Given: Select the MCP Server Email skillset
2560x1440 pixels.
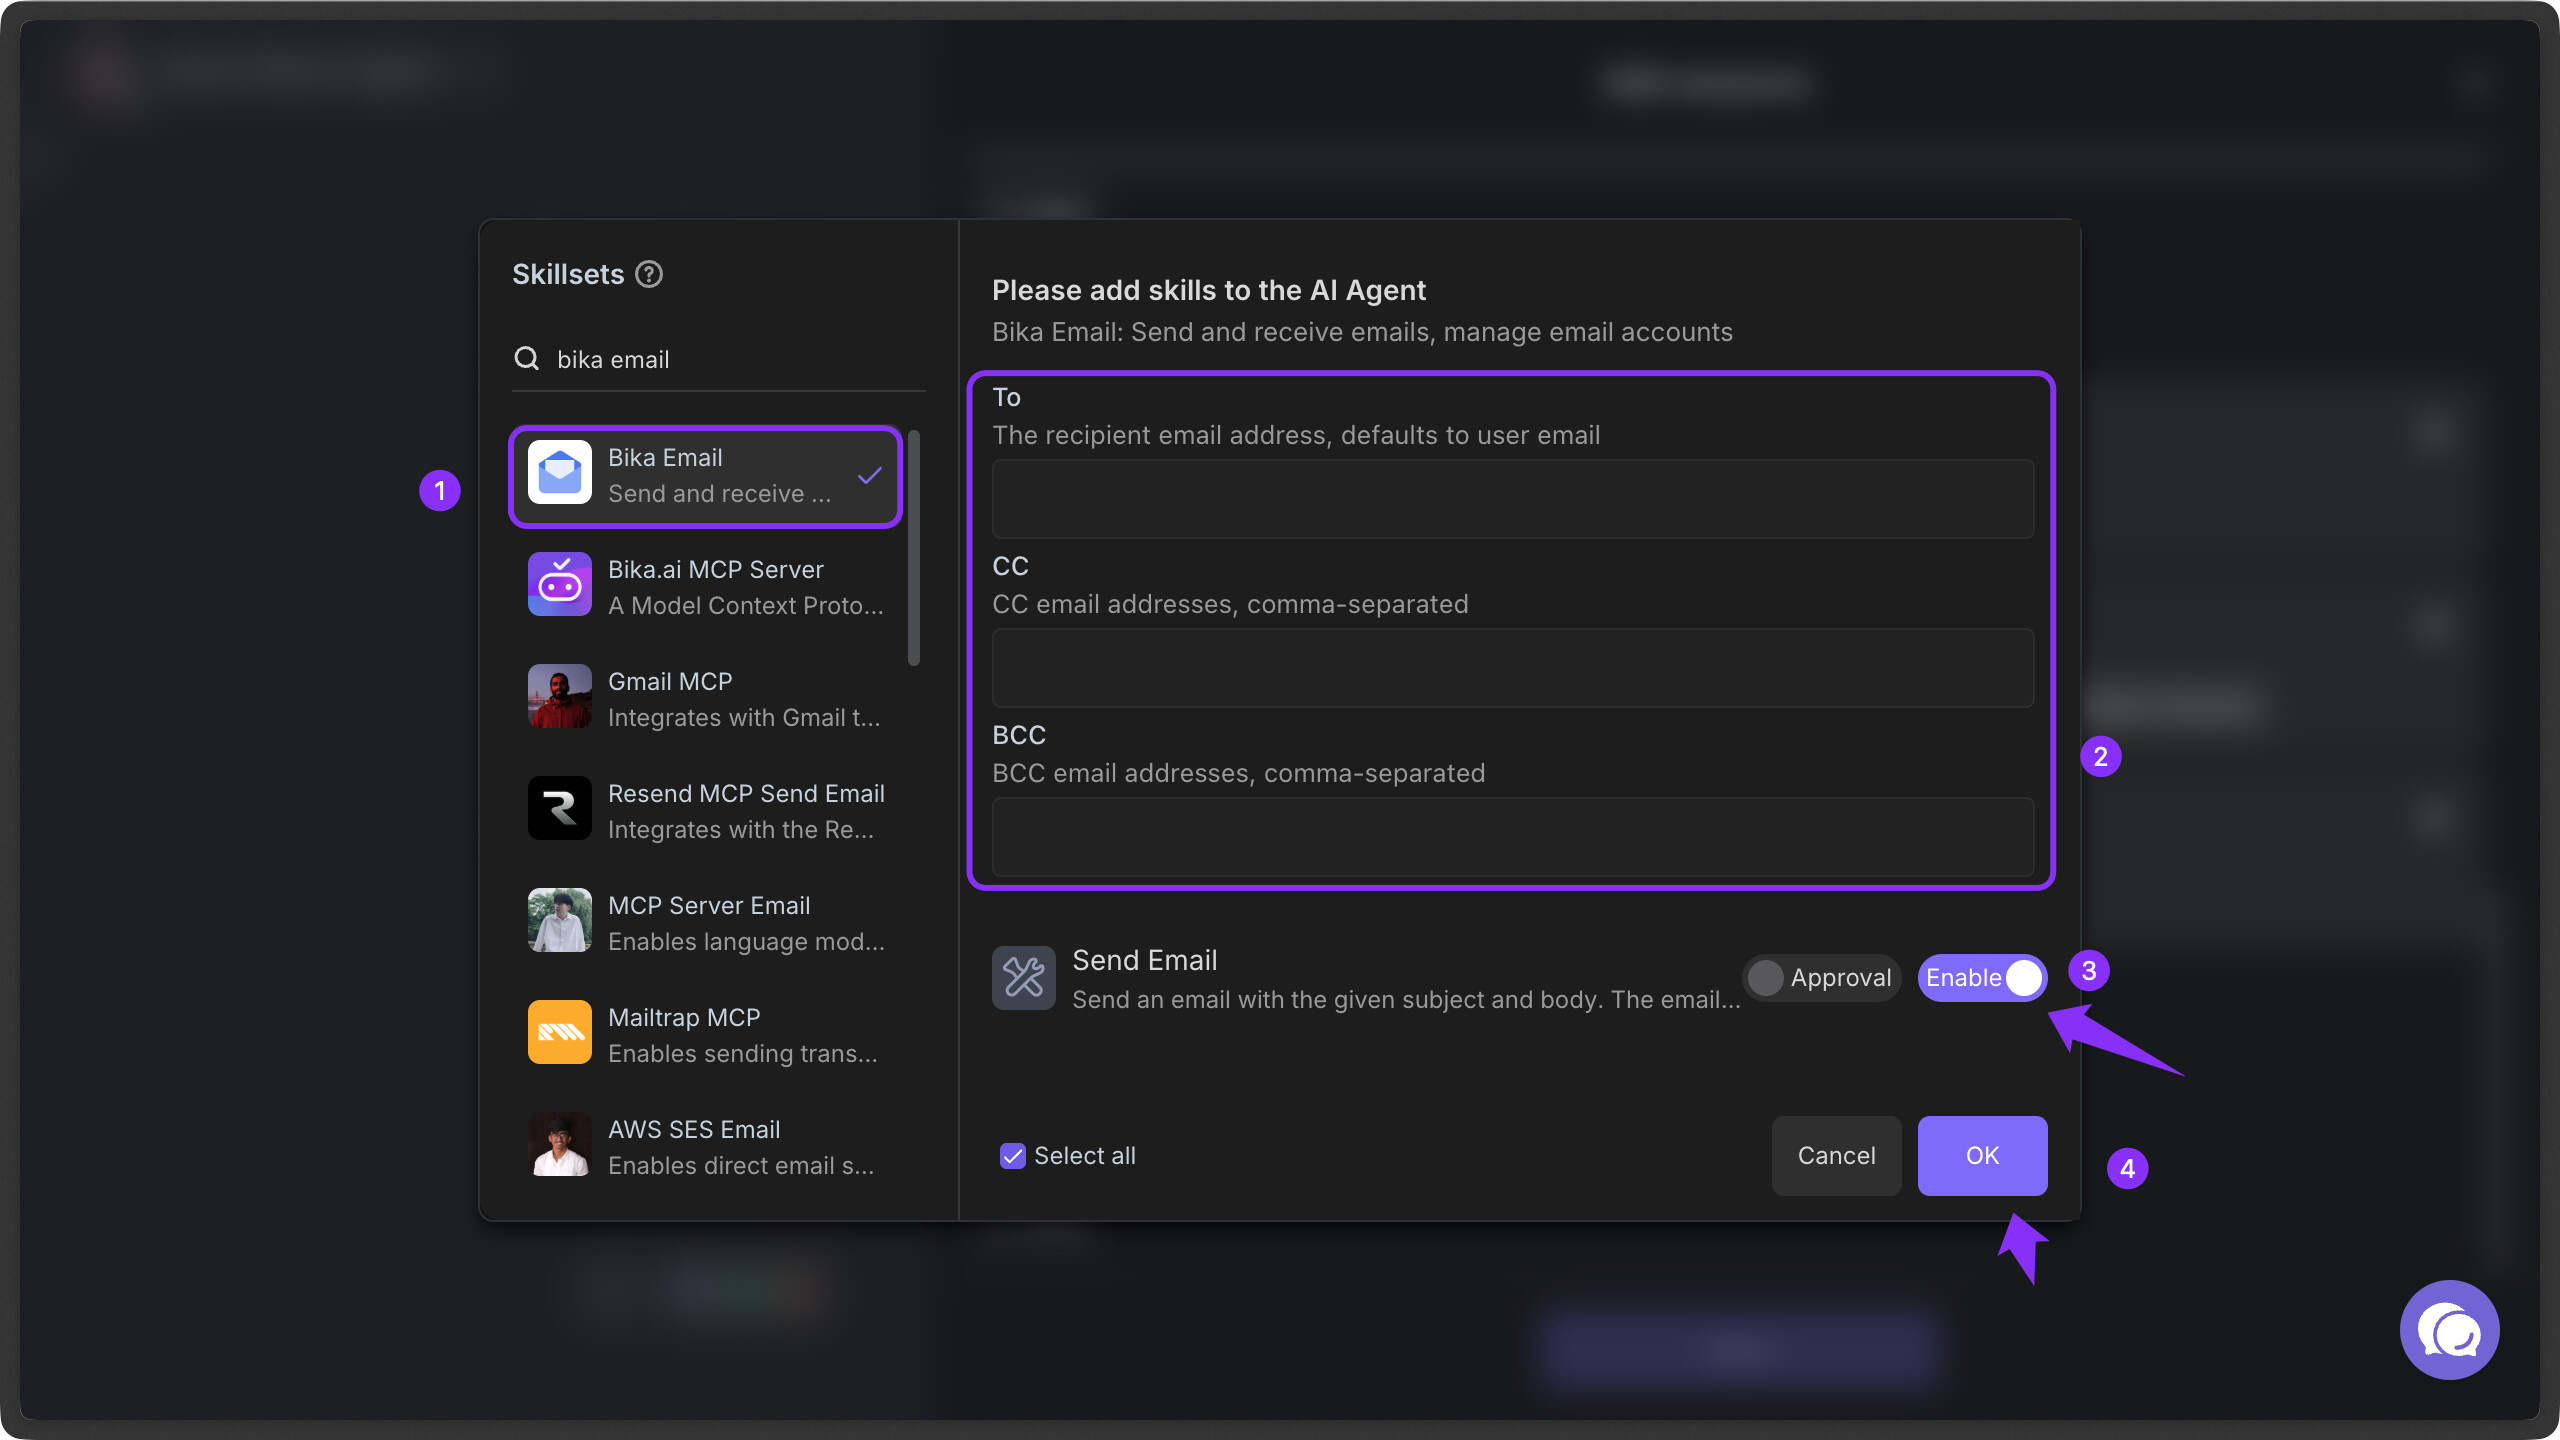Looking at the screenshot, I should click(x=708, y=922).
